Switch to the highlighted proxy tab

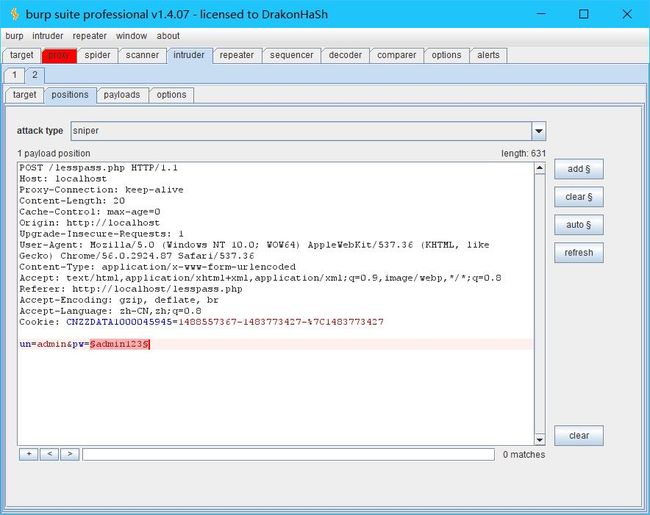59,56
